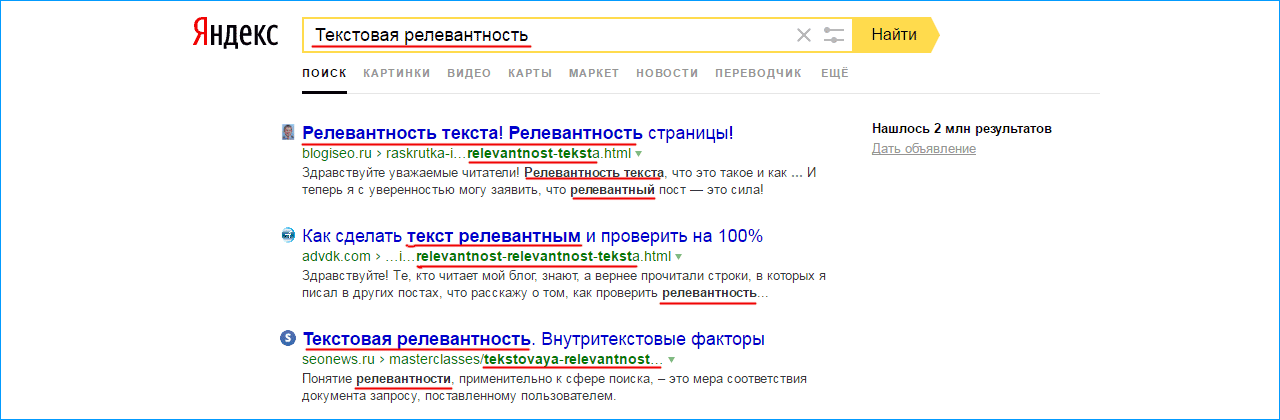Expand dropdown arrow after seonews.ru URL
Viewport: 1280px width, 420px height.
[x=672, y=359]
